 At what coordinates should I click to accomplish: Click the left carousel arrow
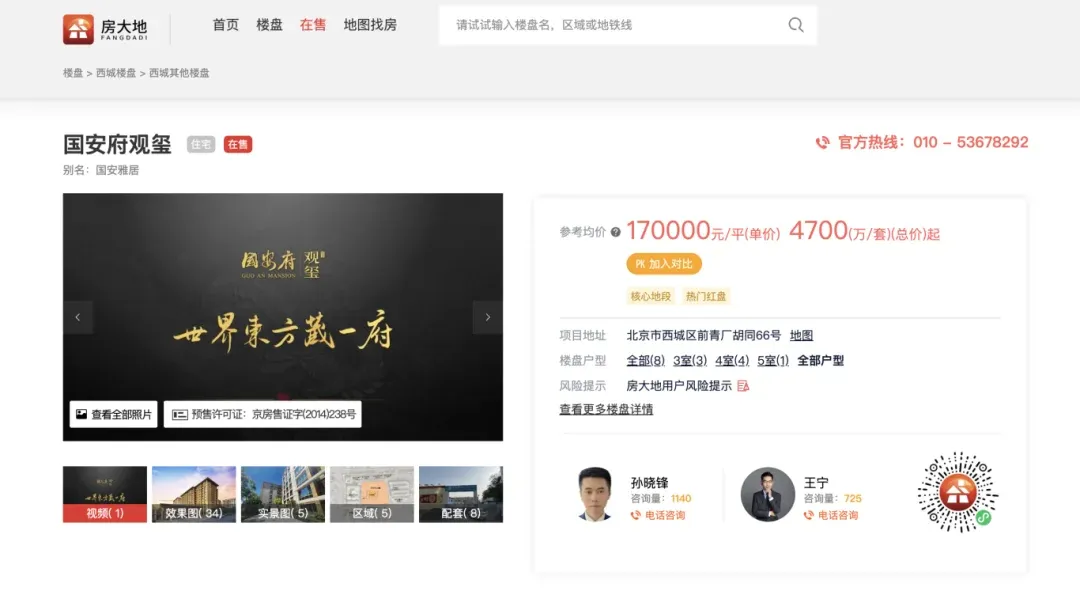click(x=78, y=317)
